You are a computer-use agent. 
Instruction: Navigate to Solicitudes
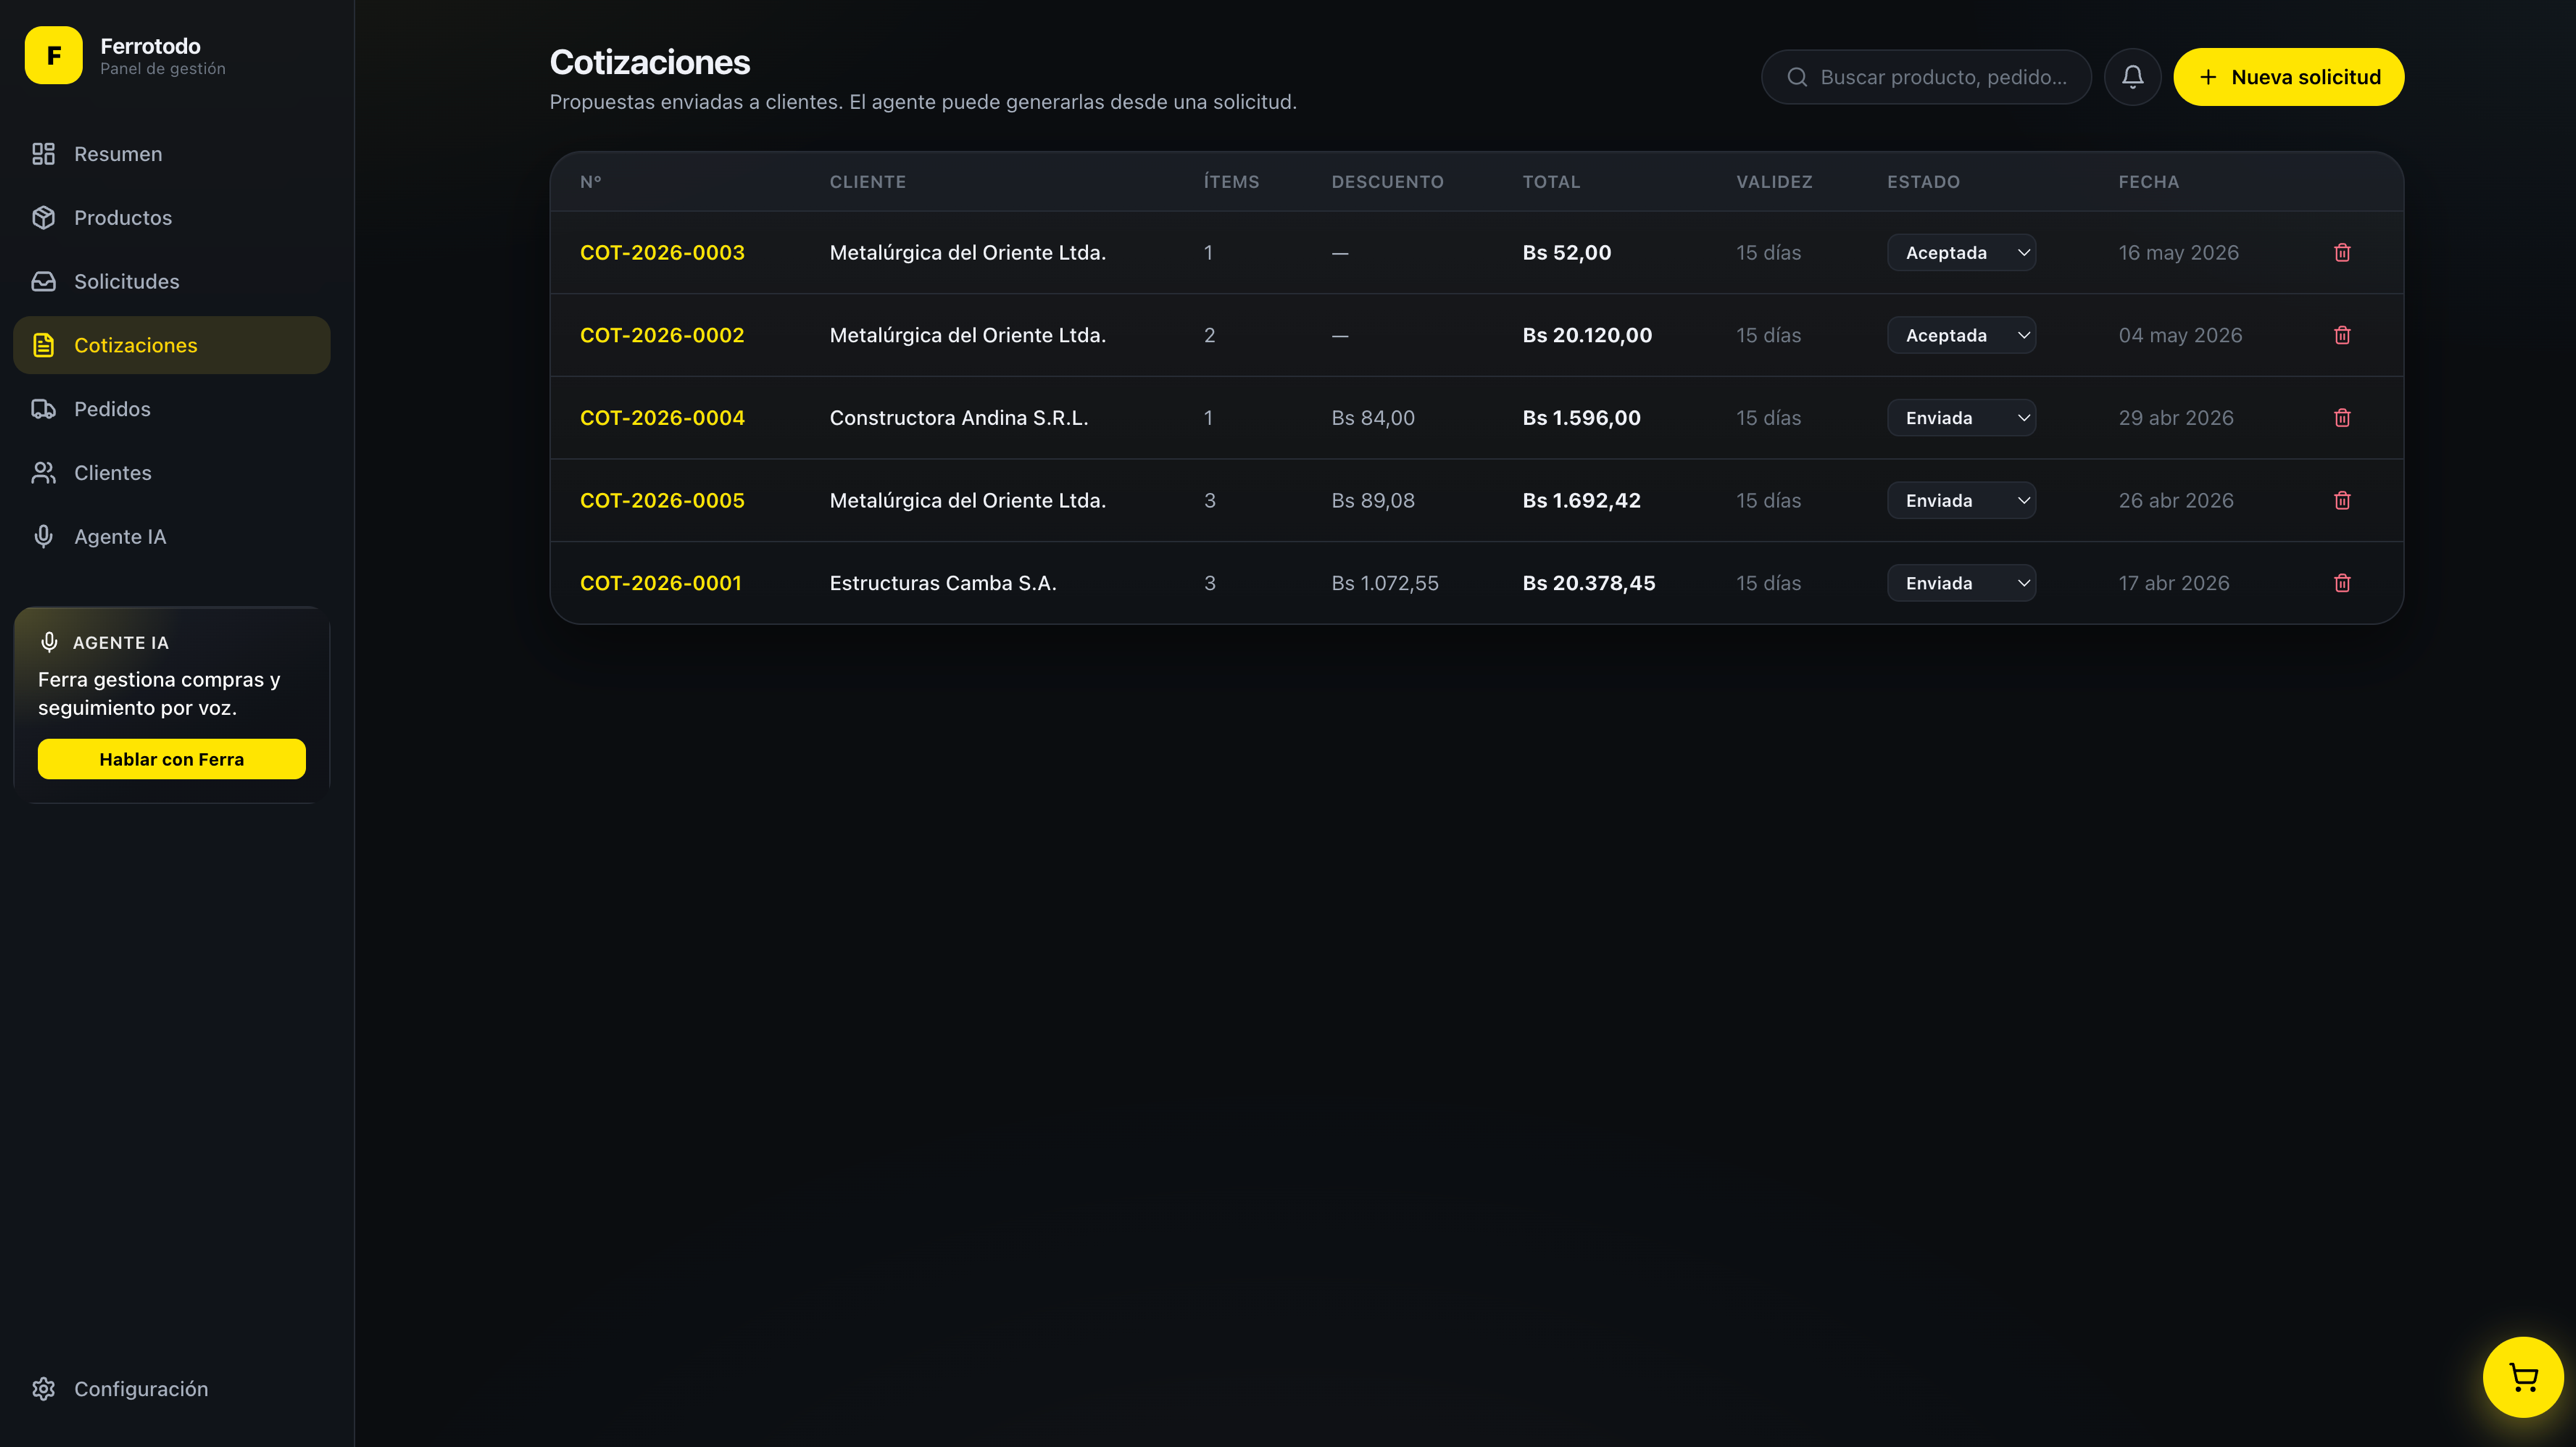point(172,282)
